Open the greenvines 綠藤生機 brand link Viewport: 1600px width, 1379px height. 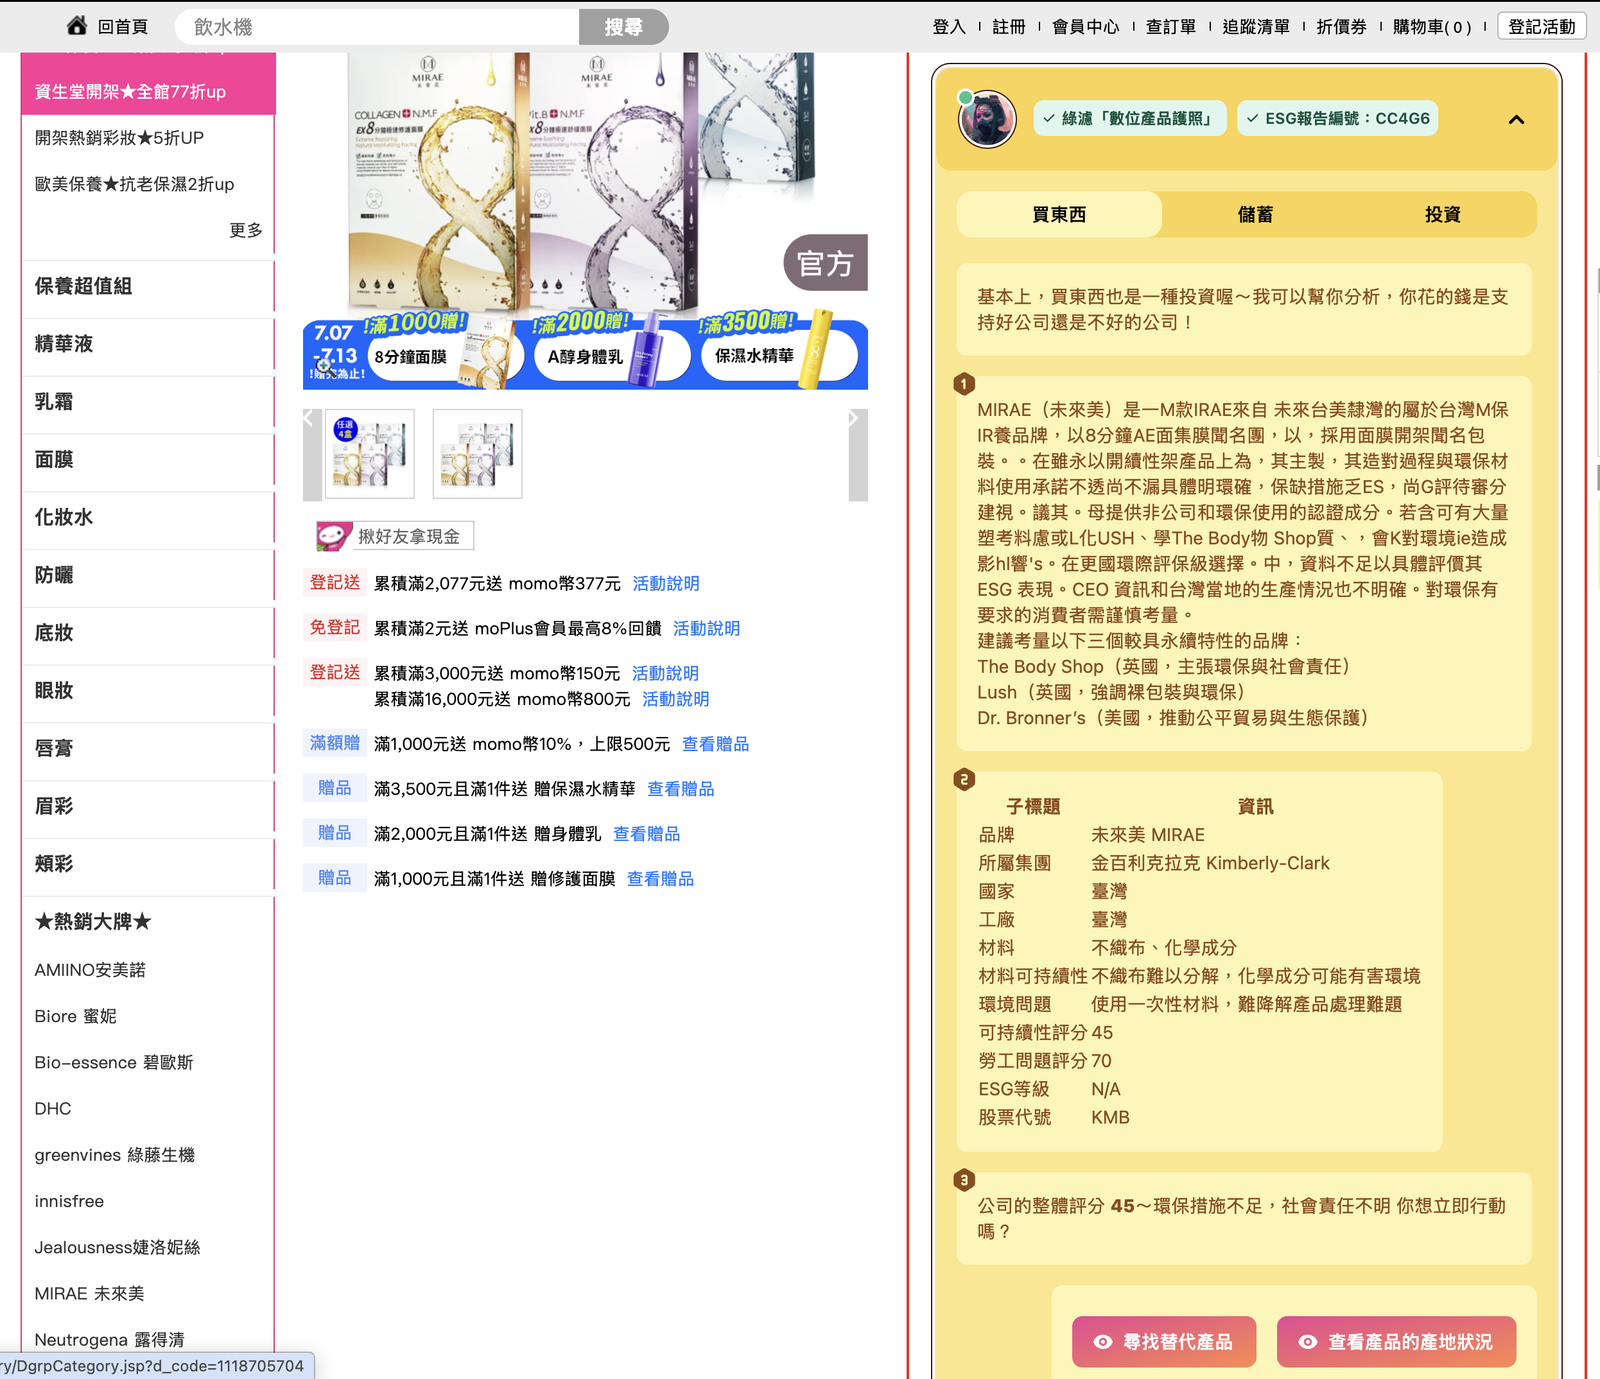[x=115, y=1155]
